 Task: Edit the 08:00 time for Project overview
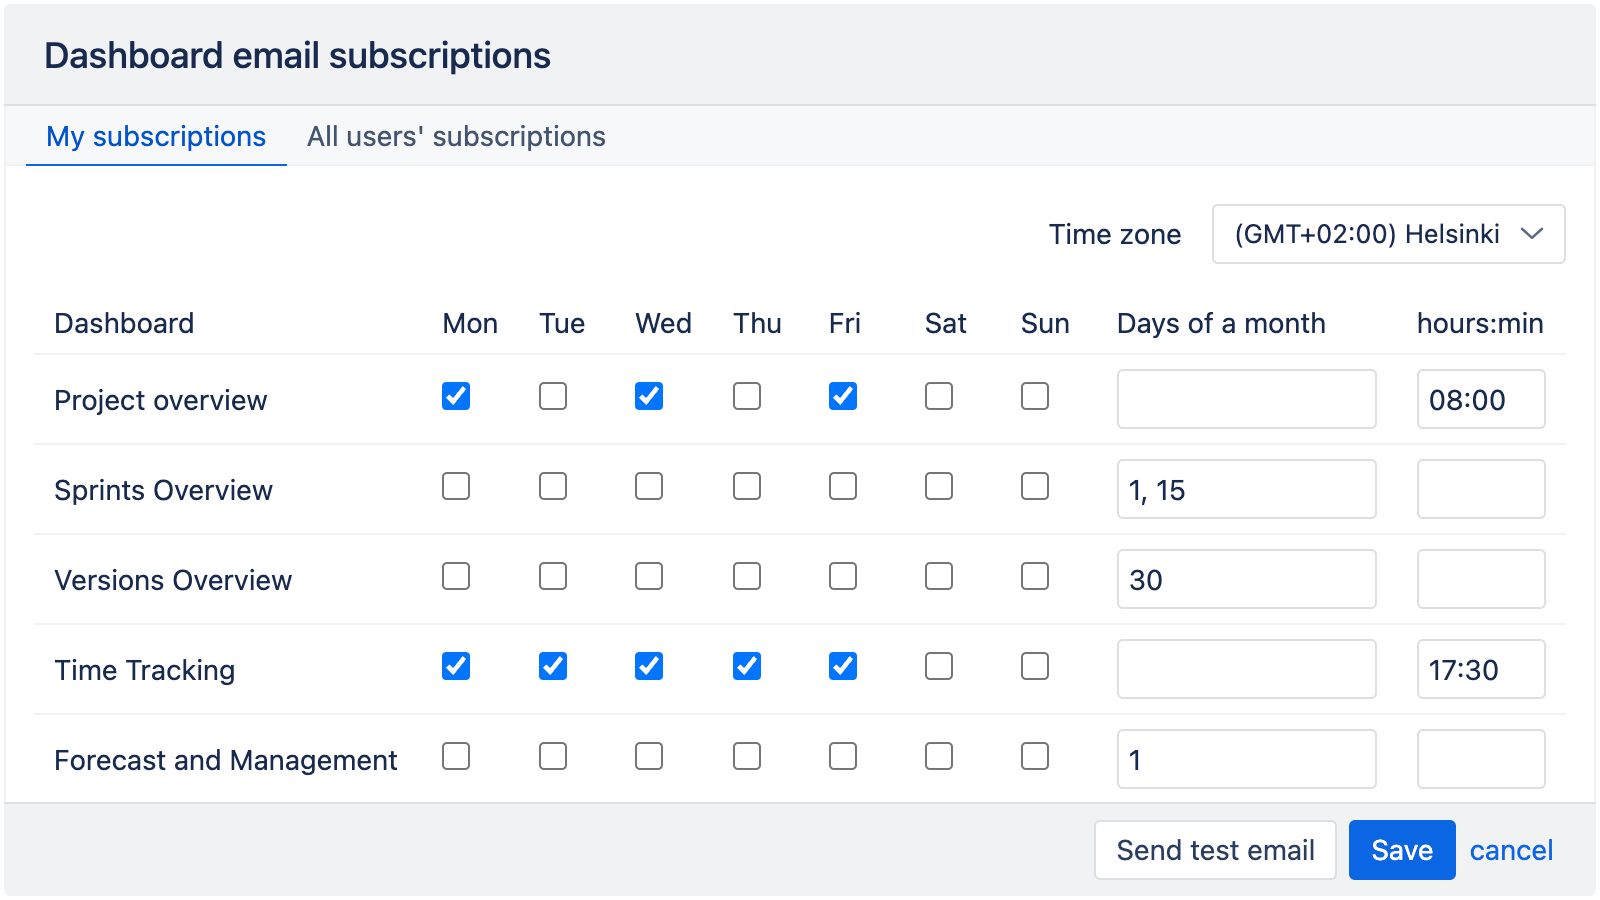pos(1481,399)
